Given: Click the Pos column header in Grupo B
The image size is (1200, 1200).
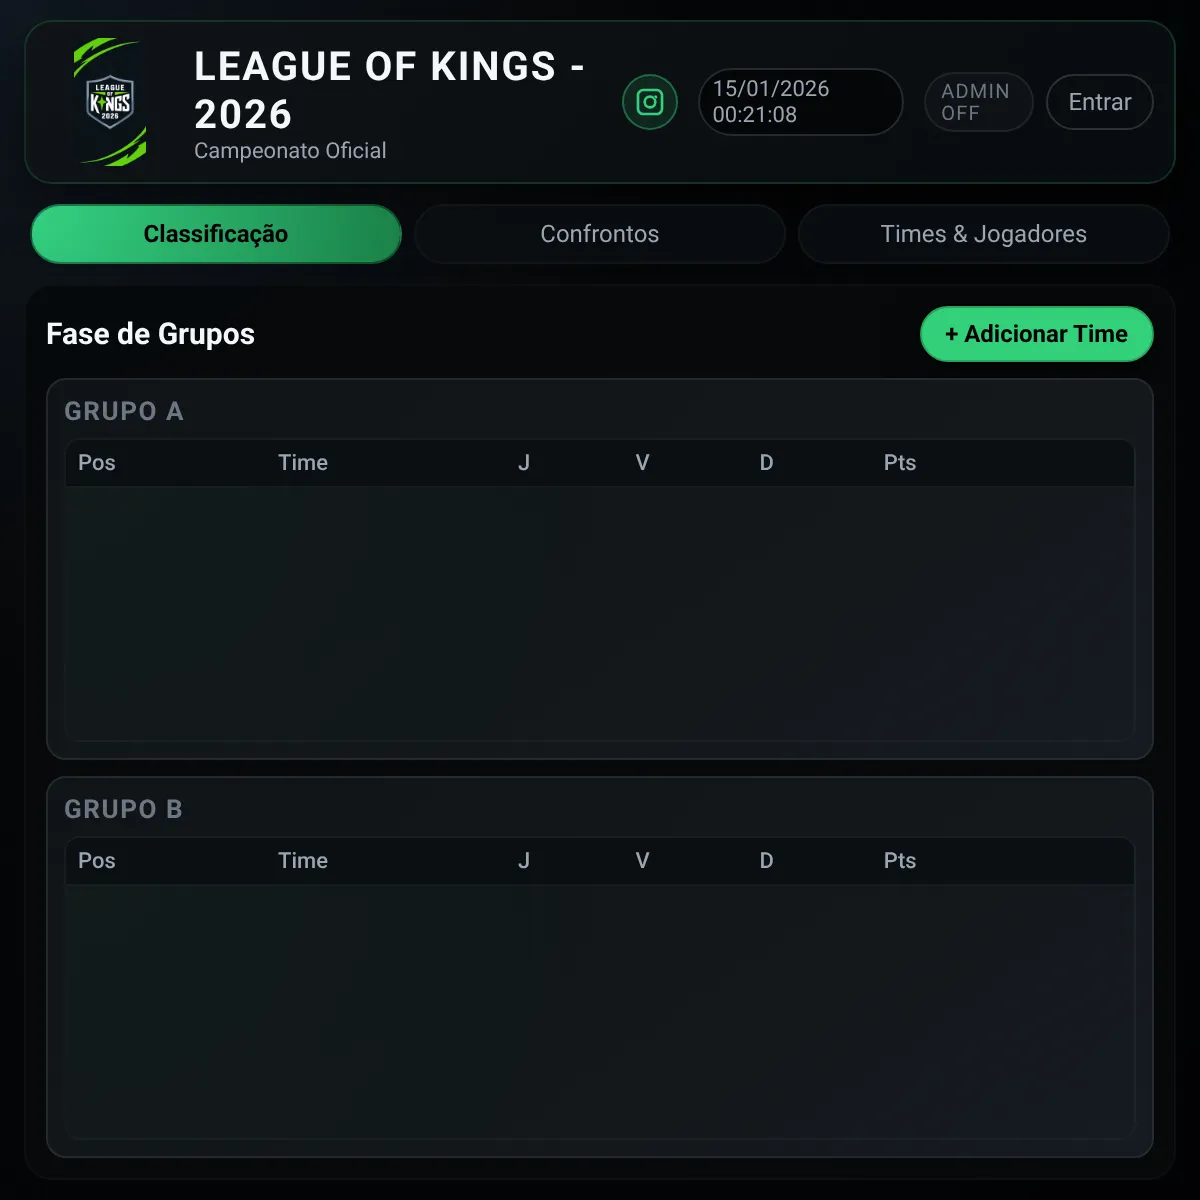Looking at the screenshot, I should point(97,861).
